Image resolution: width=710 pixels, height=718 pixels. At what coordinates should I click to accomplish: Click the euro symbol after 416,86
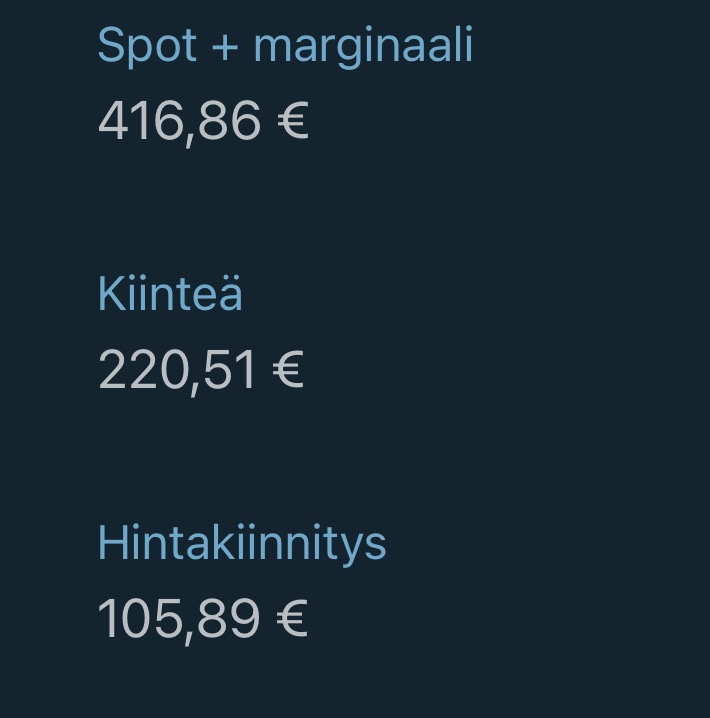(292, 122)
